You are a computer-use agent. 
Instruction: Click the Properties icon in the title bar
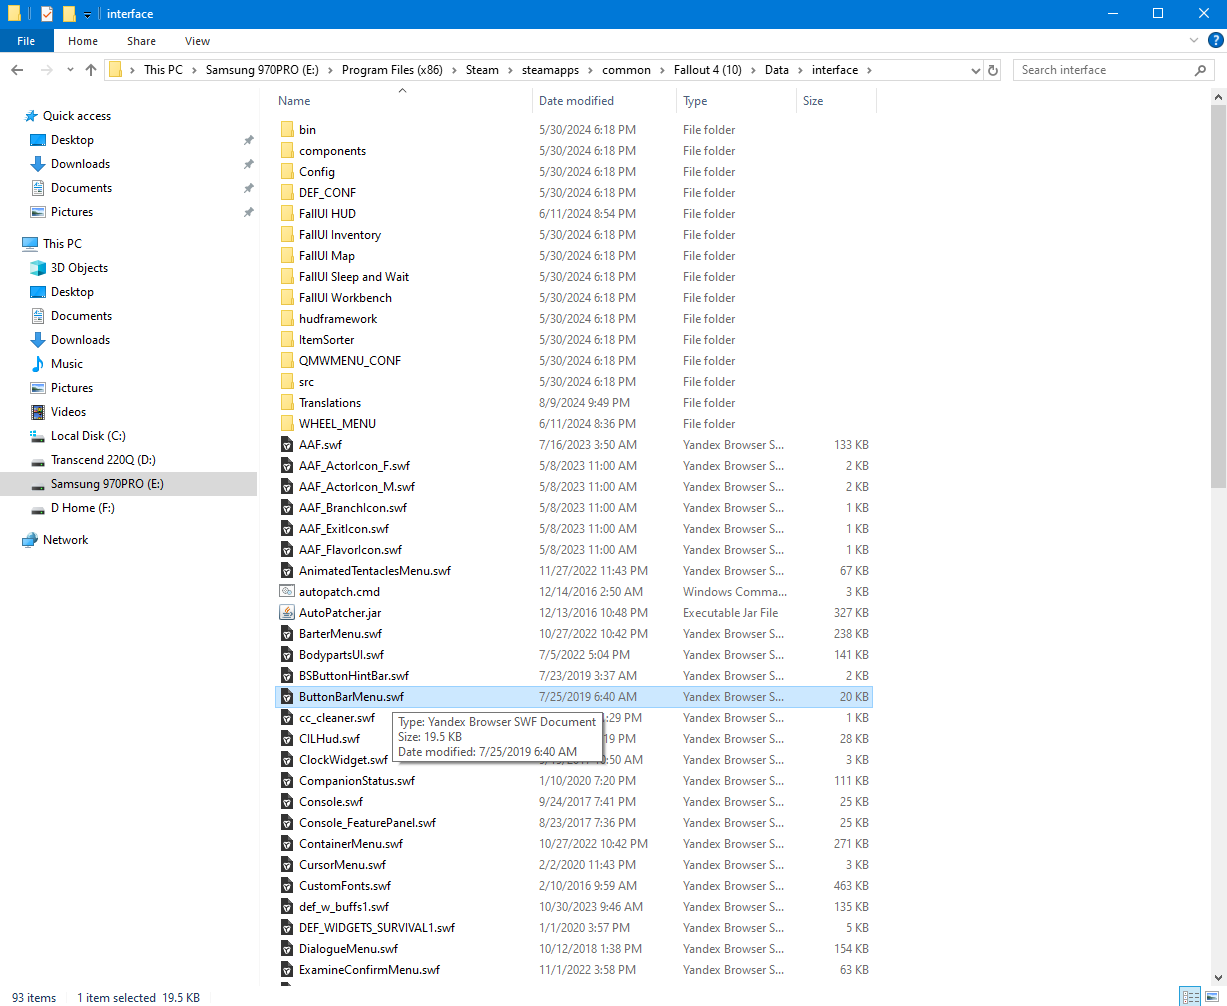point(47,14)
